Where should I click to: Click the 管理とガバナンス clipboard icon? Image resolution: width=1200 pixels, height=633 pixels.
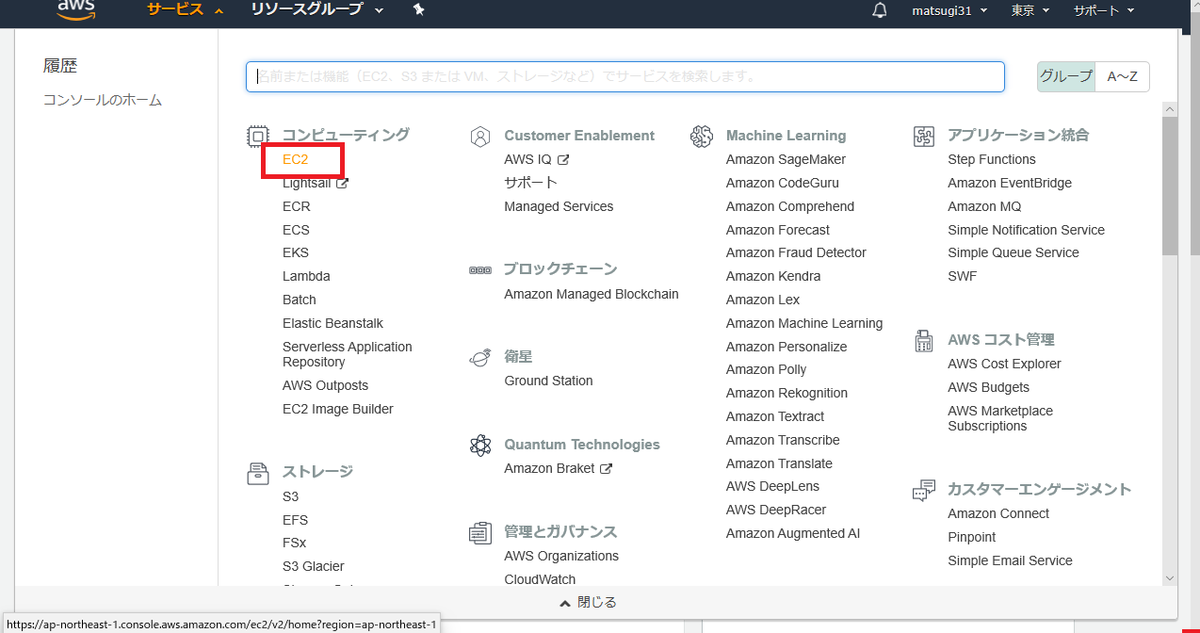[480, 532]
